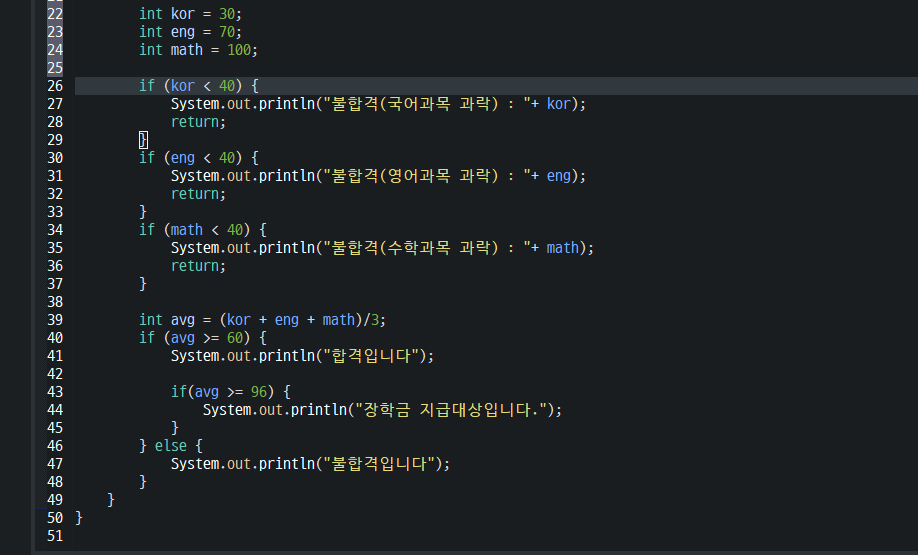The height and width of the screenshot is (555, 918).
Task: Click the closing brace on line 50
Action: tap(79, 518)
